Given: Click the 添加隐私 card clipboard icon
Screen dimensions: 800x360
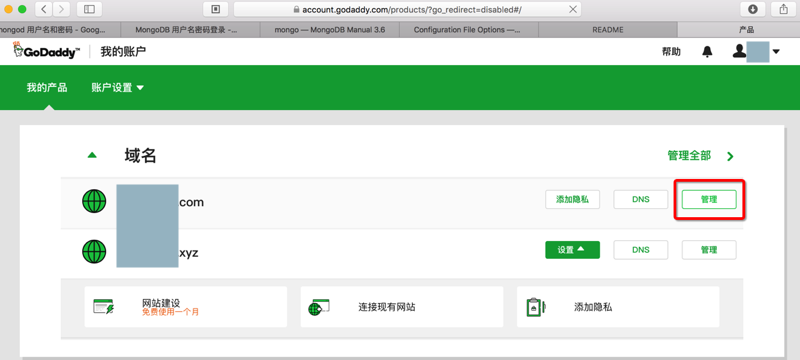Looking at the screenshot, I should pos(536,306).
